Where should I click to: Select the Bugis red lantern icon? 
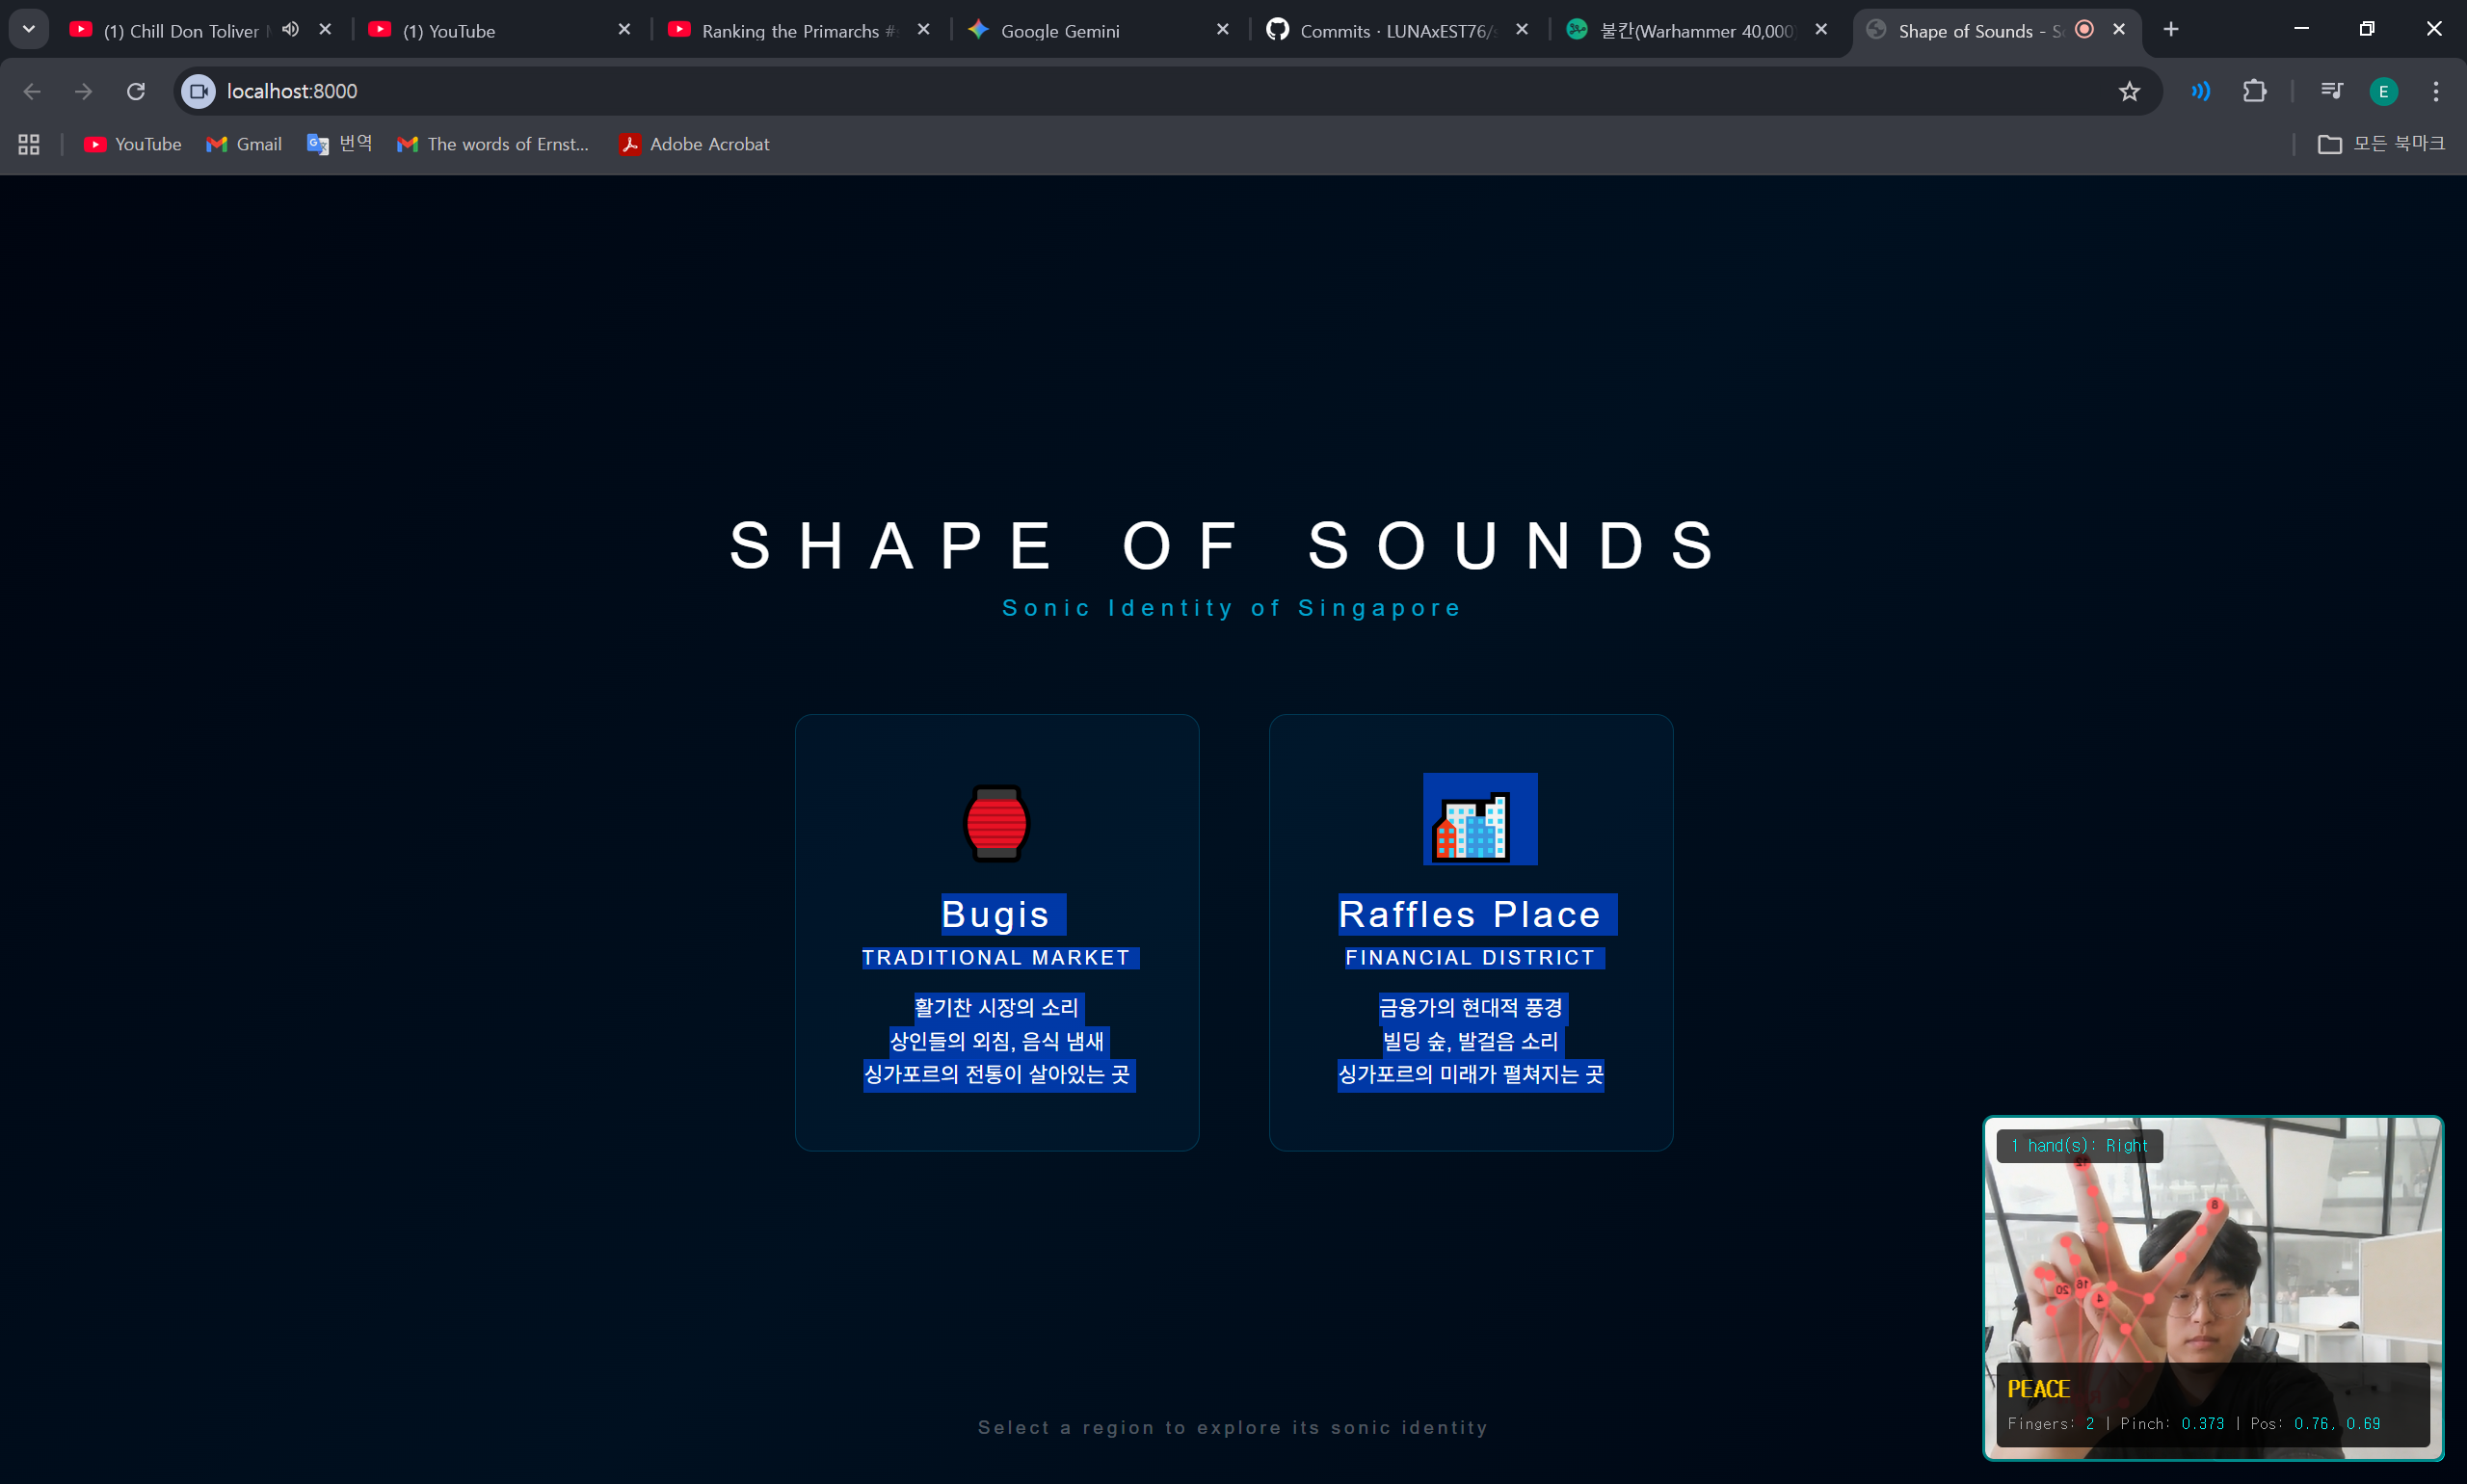coord(996,822)
